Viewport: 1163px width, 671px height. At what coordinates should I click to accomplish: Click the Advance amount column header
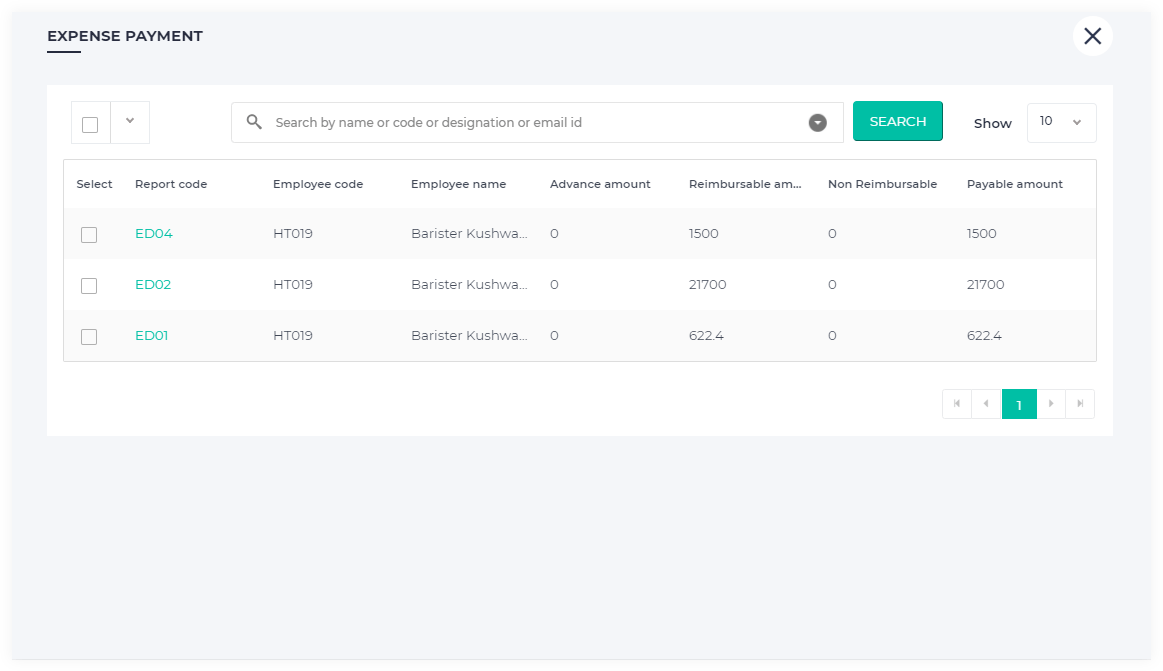point(600,184)
